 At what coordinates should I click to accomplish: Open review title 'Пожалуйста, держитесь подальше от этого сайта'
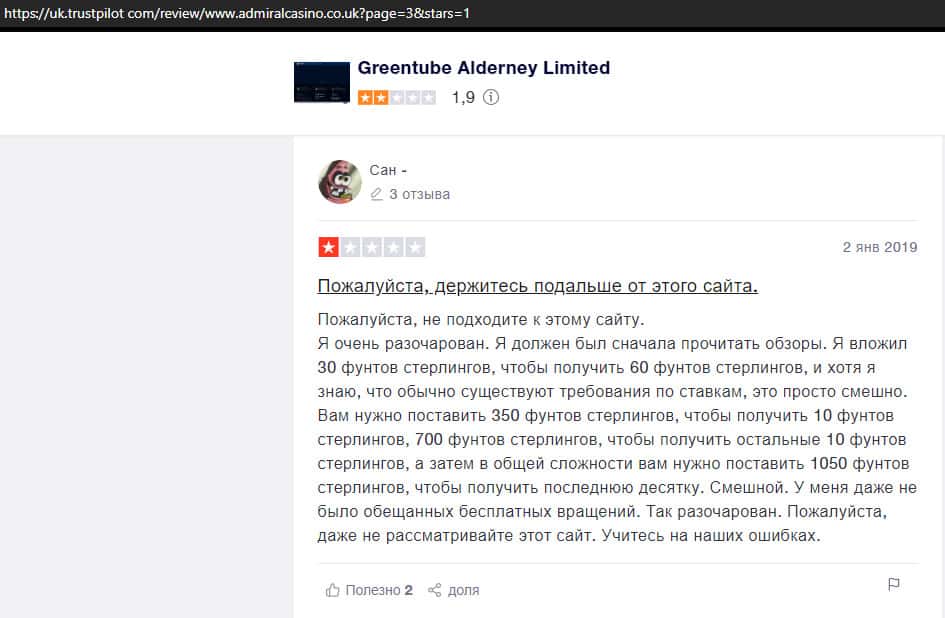(538, 285)
